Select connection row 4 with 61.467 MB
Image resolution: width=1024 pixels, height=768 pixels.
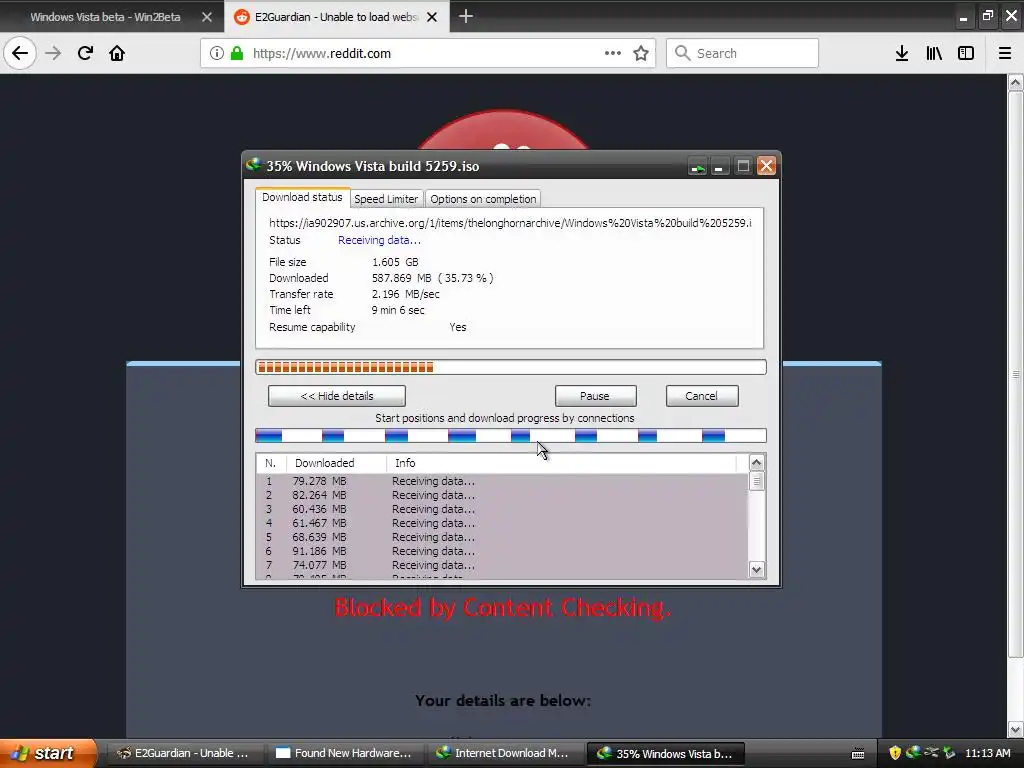tap(502, 523)
